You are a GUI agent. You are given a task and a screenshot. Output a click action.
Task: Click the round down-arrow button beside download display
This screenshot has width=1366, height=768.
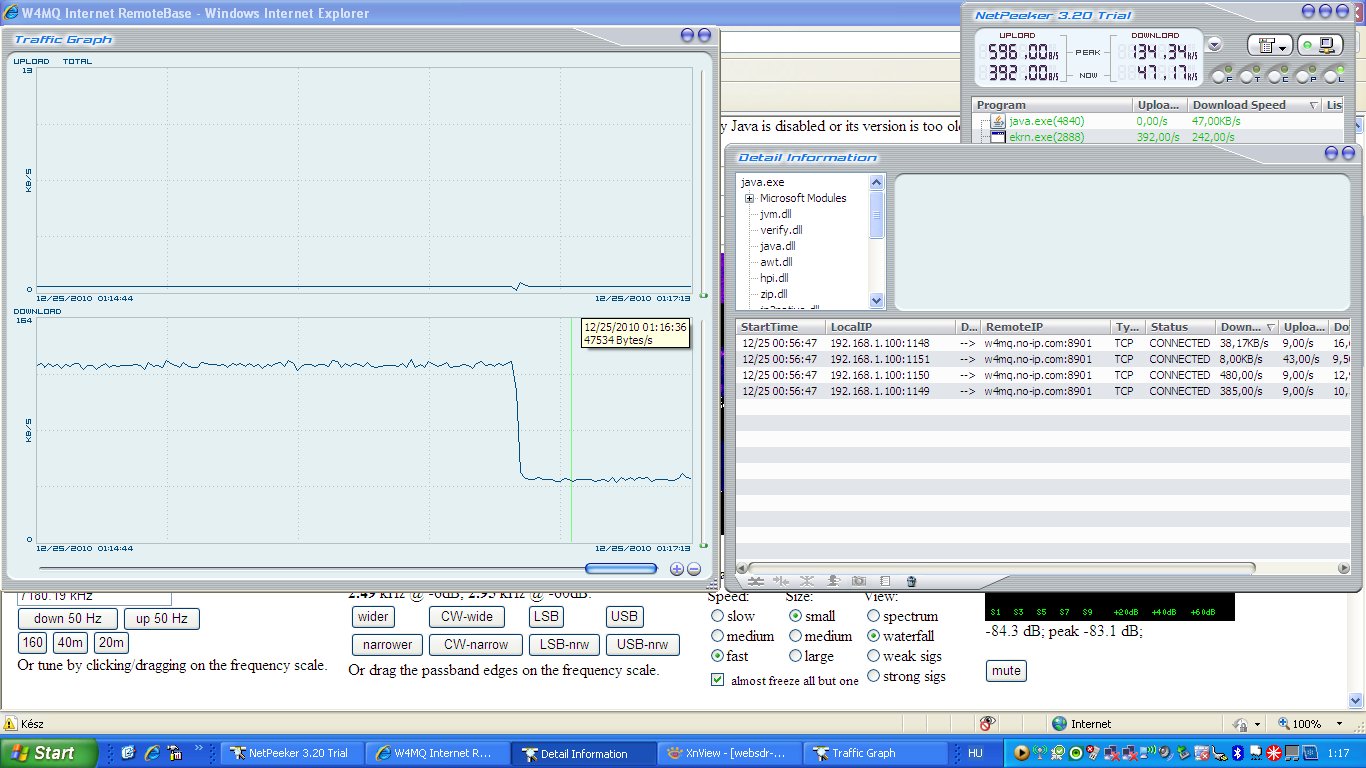click(x=1214, y=44)
